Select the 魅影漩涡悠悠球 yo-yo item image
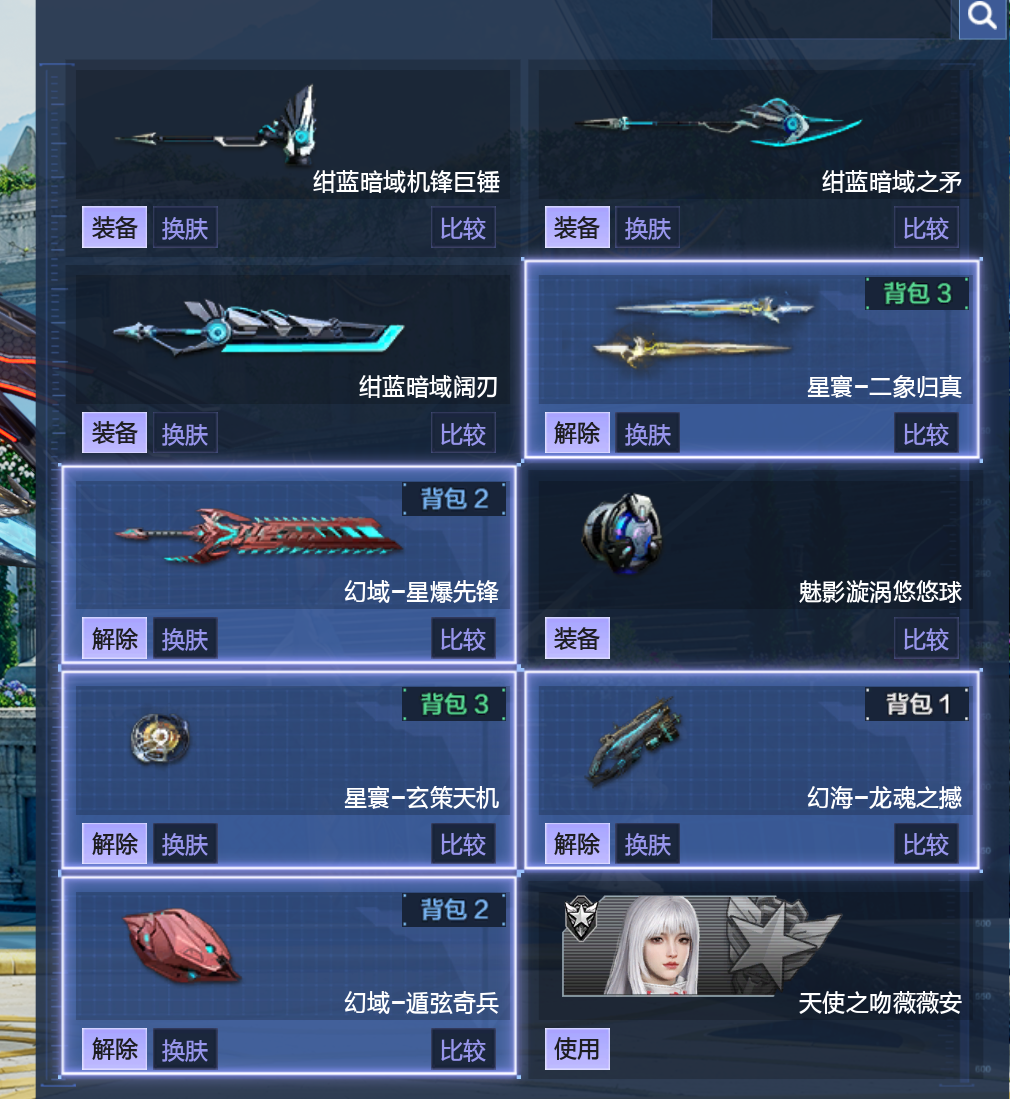This screenshot has width=1010, height=1099. (623, 533)
